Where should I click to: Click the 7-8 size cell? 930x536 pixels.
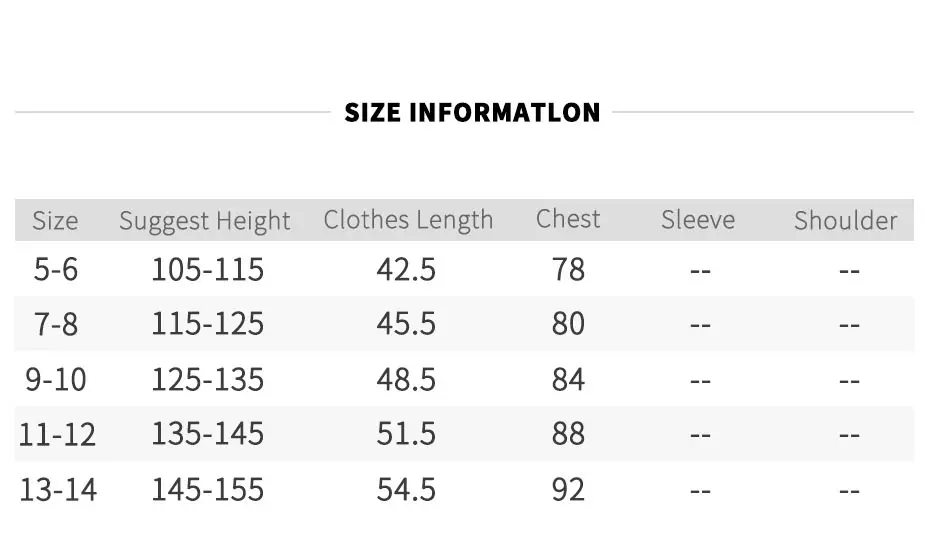tap(56, 324)
